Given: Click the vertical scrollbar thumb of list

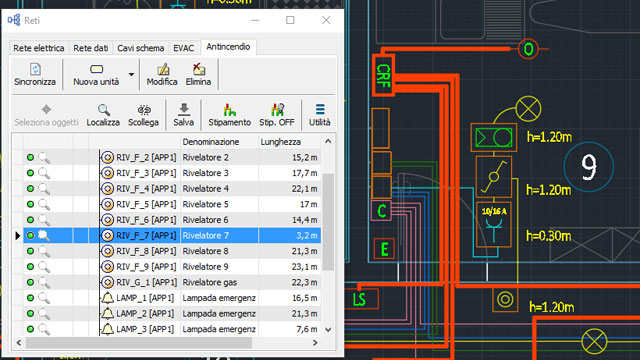Looking at the screenshot, I should 328,222.
